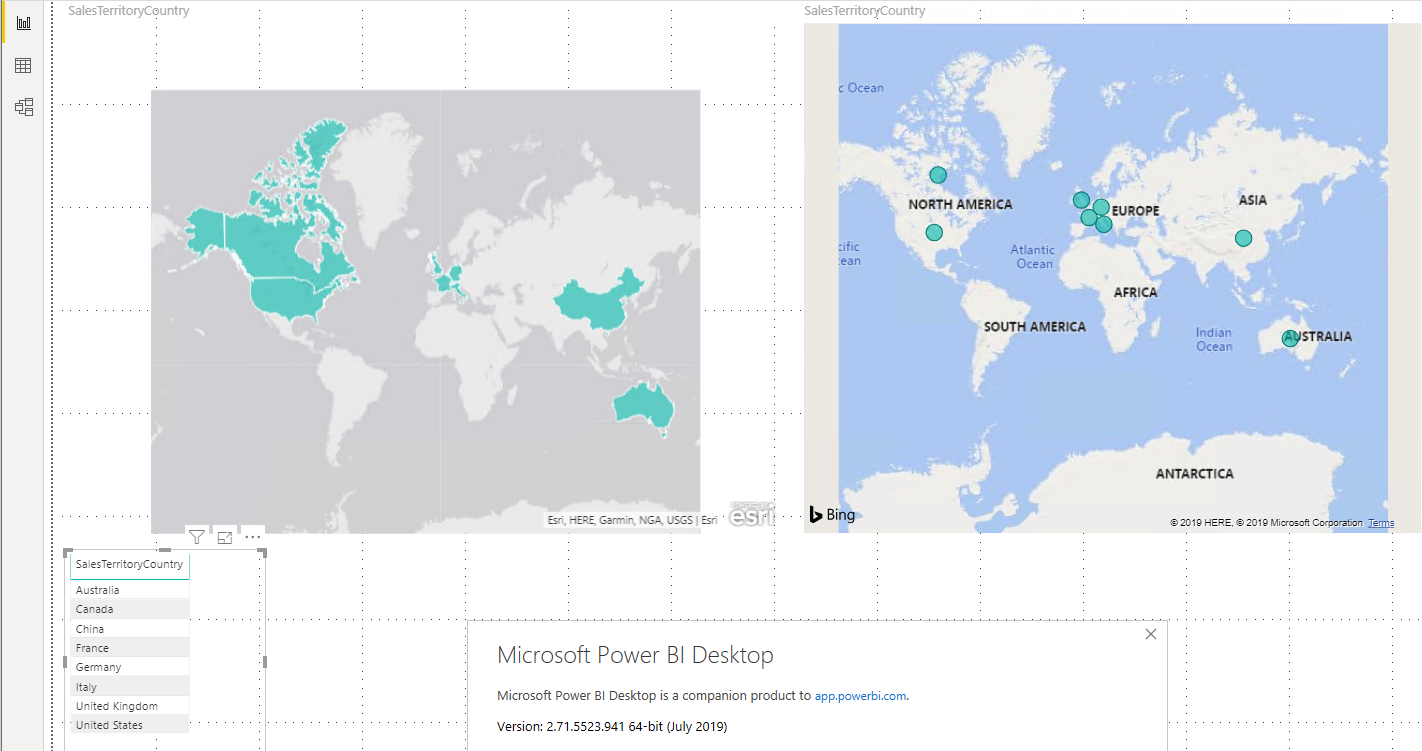Select the China row in the table
The height and width of the screenshot is (751, 1422).
tap(129, 629)
